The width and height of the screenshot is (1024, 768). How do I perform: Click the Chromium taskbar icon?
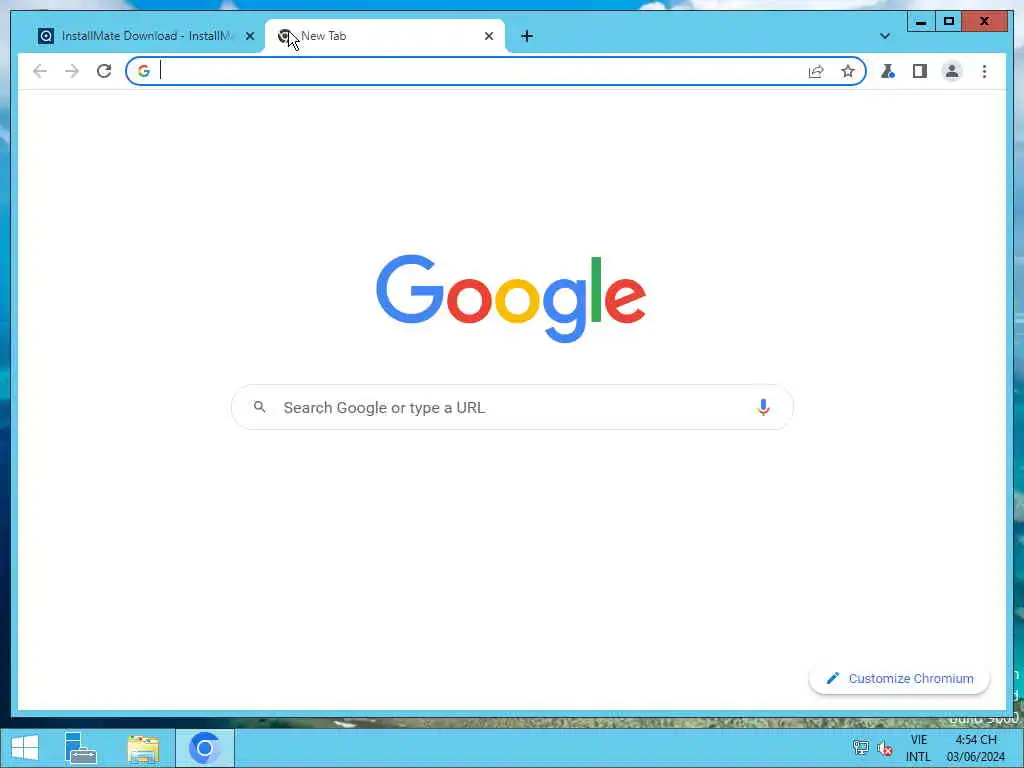point(204,748)
